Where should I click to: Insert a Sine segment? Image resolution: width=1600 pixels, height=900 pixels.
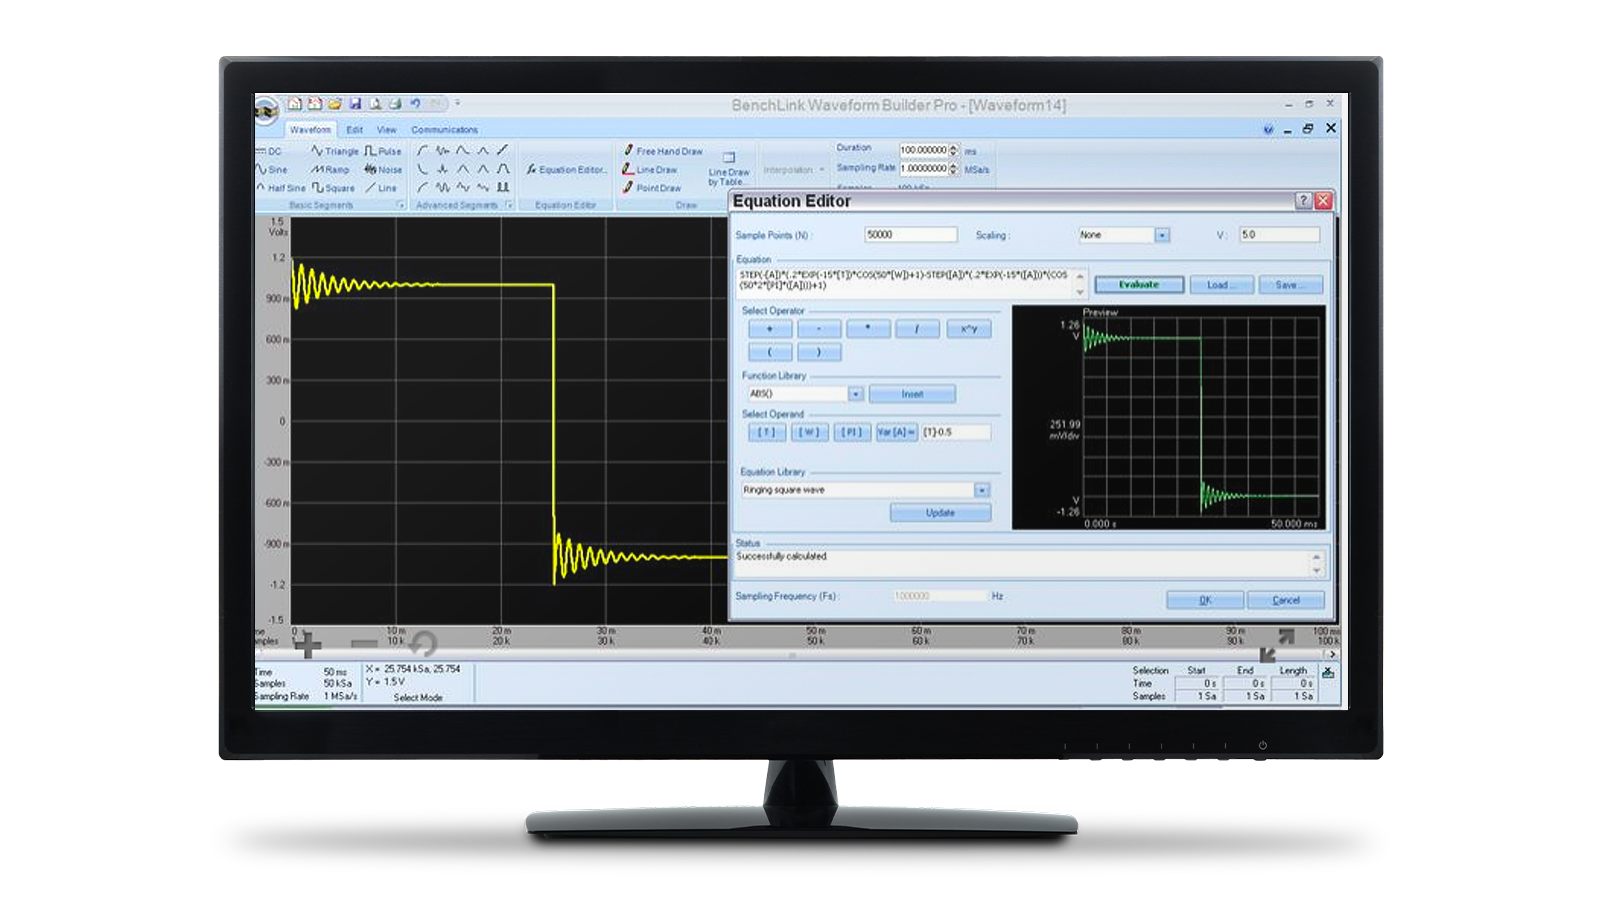pos(272,170)
